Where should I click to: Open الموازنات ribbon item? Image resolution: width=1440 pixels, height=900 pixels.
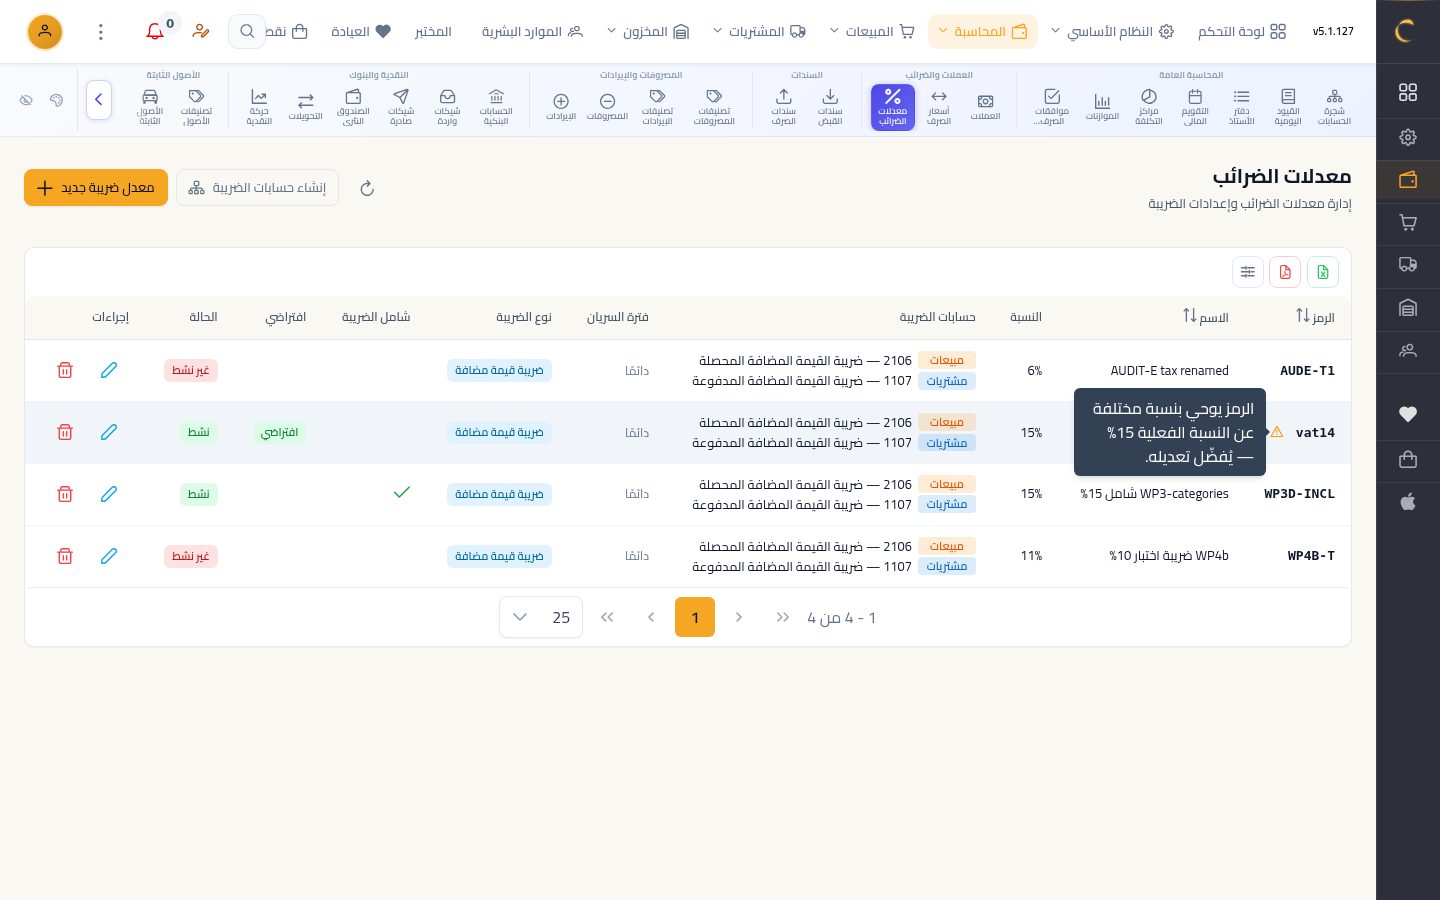click(1102, 106)
